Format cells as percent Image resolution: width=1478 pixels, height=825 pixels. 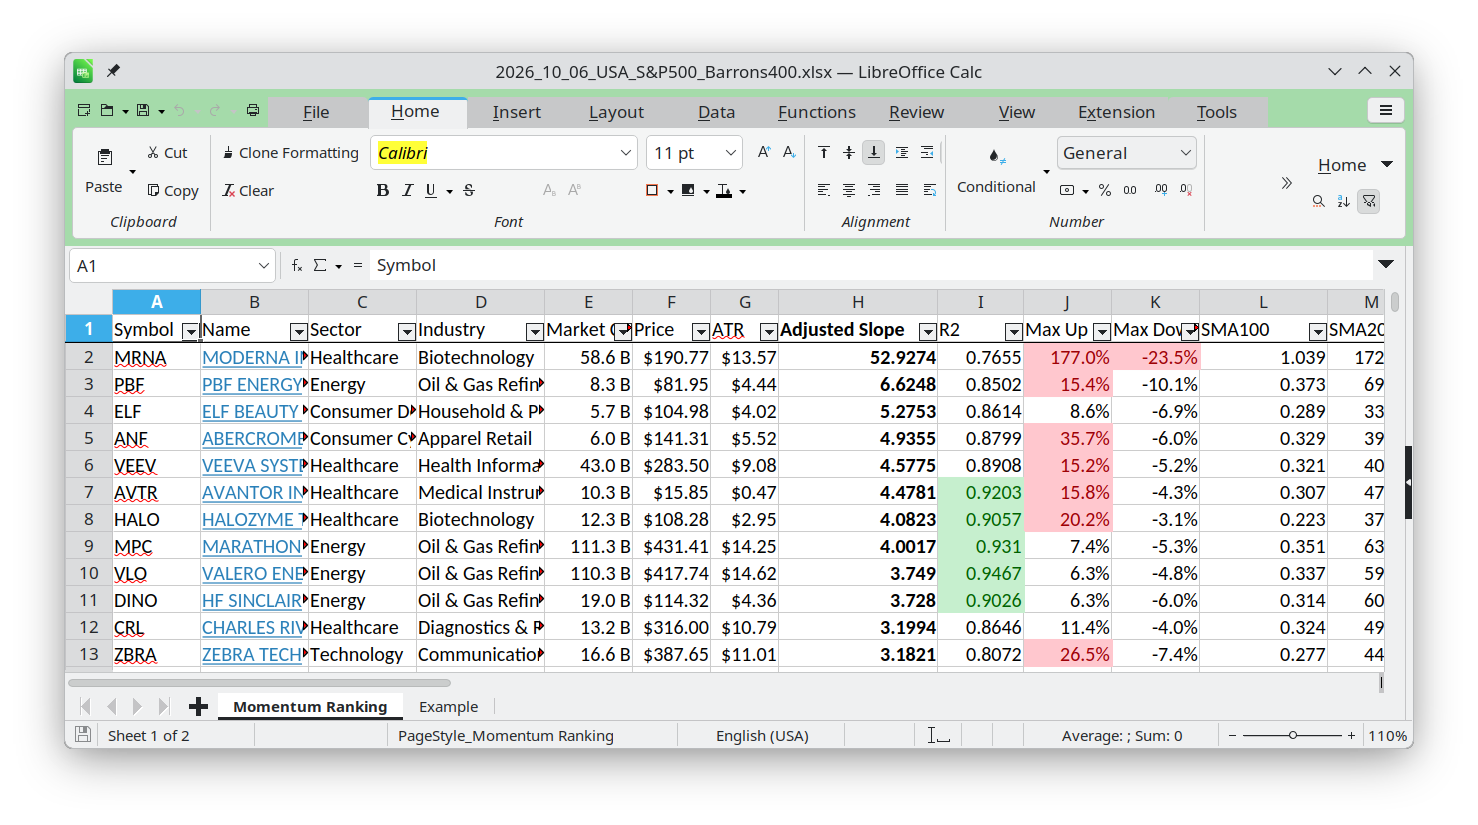tap(1104, 190)
